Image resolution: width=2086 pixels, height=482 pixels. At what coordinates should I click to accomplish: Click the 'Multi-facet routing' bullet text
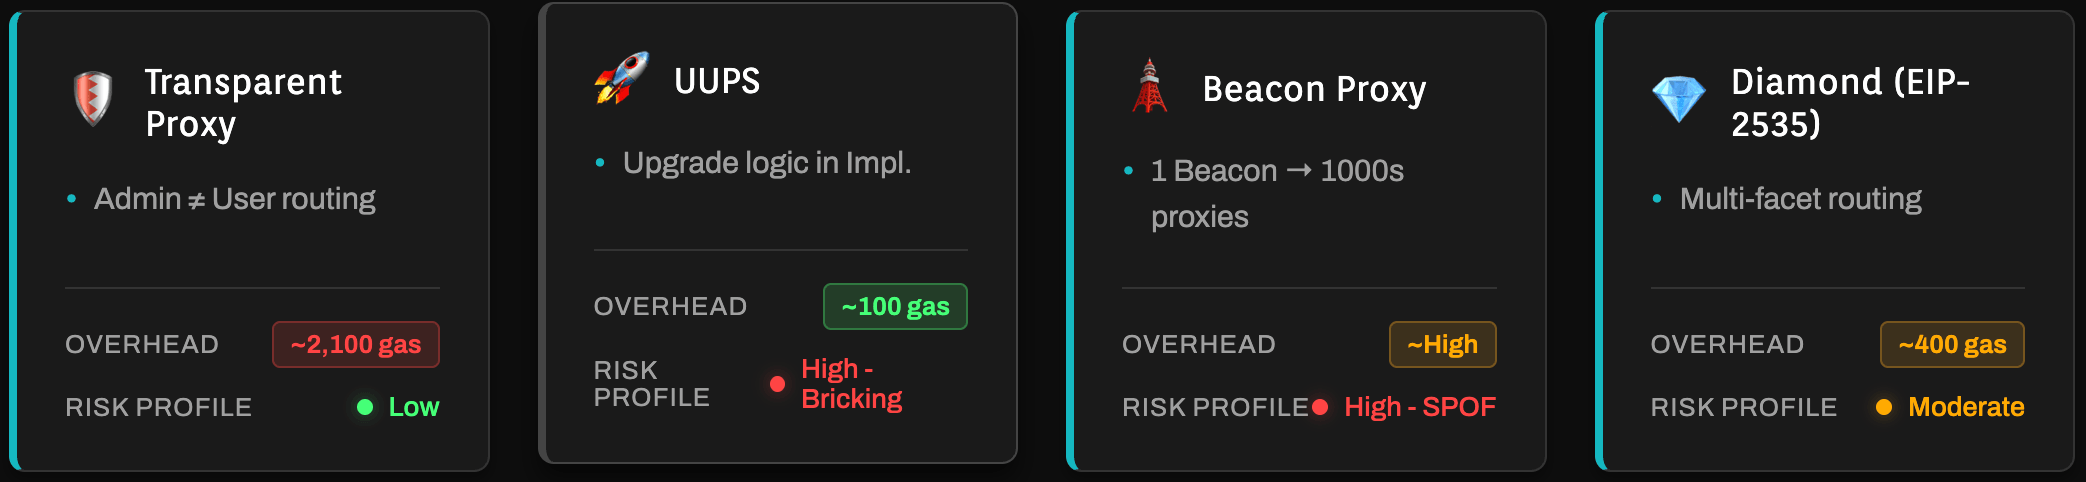[1800, 199]
